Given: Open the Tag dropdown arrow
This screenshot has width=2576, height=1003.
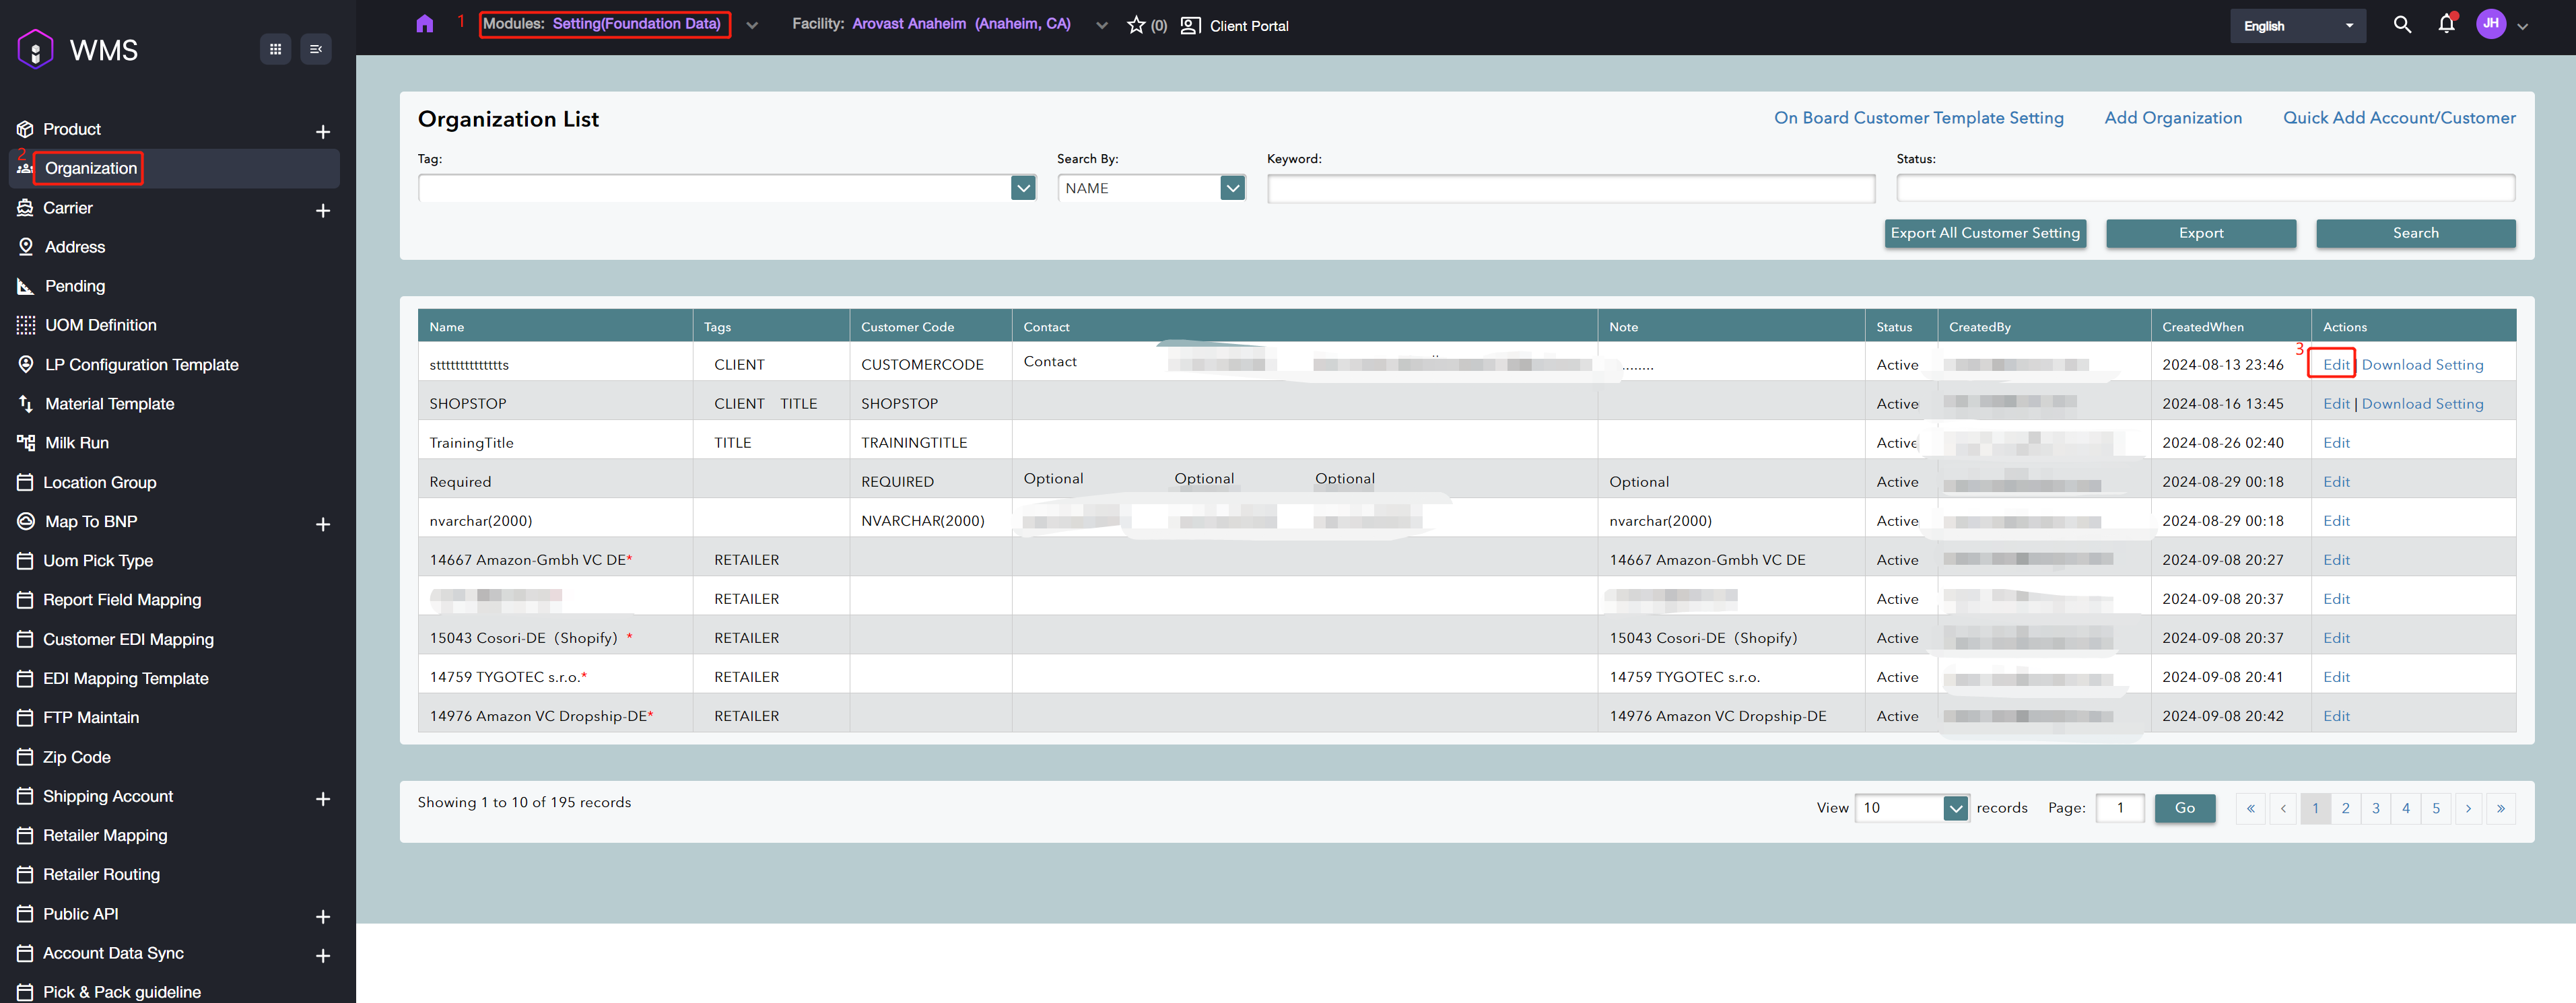Looking at the screenshot, I should pos(1022,188).
